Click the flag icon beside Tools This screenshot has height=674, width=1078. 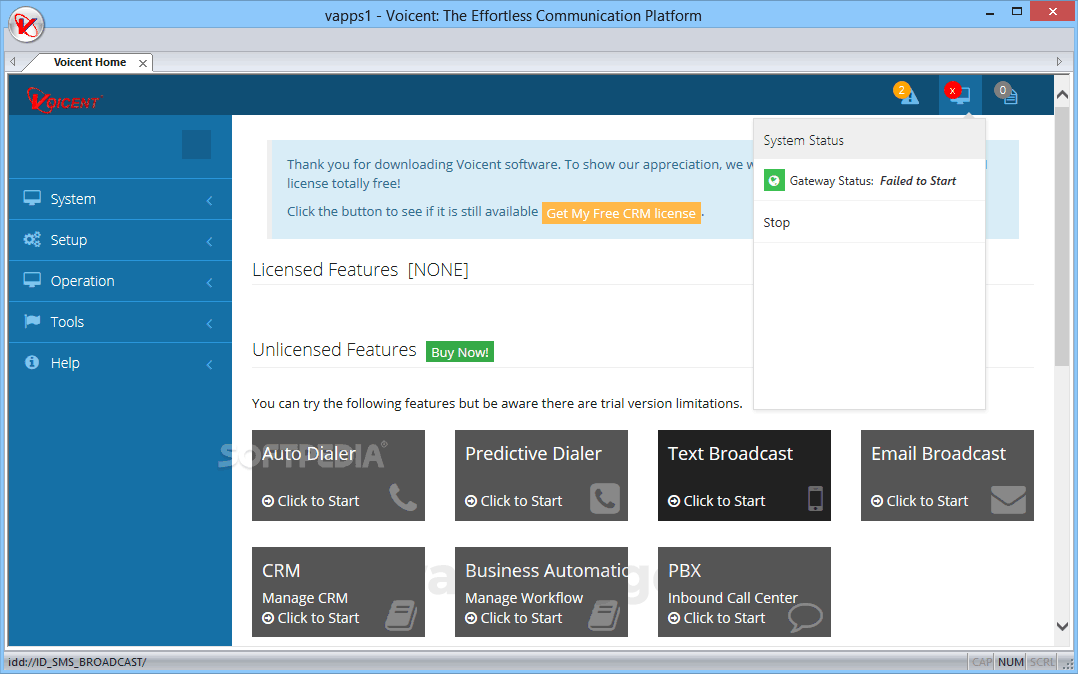click(x=31, y=321)
